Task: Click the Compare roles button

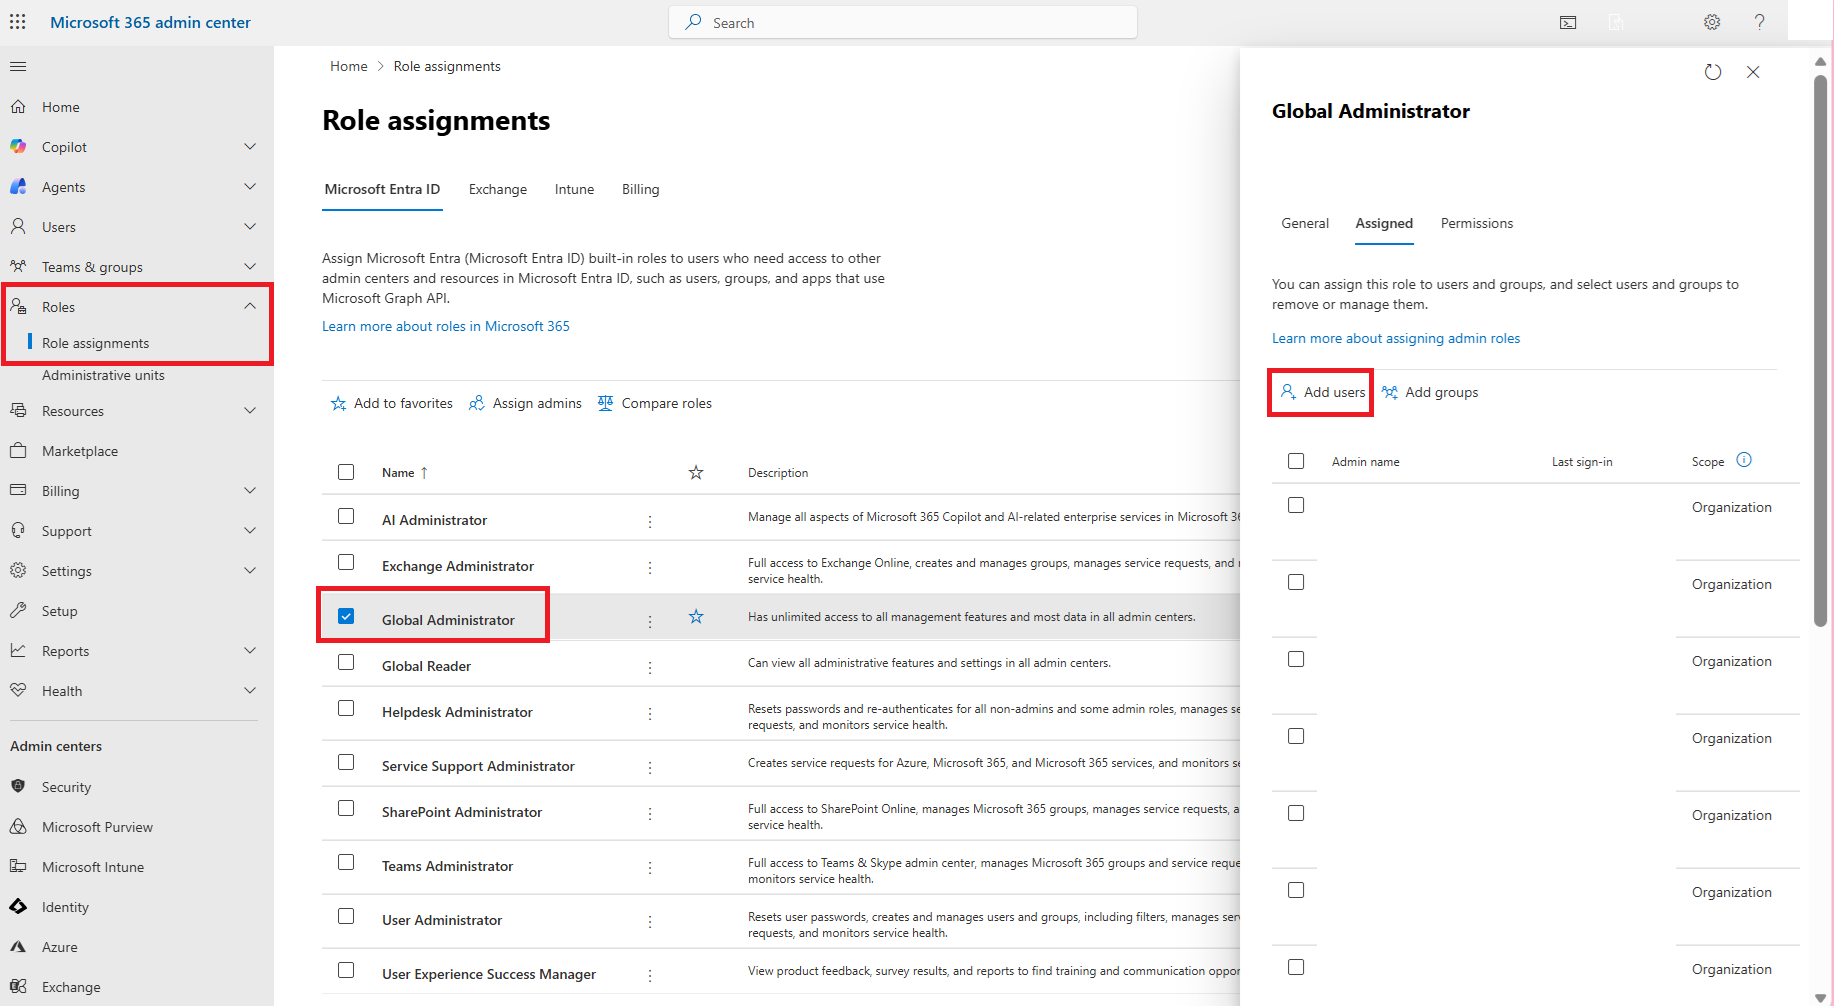Action: [x=655, y=403]
